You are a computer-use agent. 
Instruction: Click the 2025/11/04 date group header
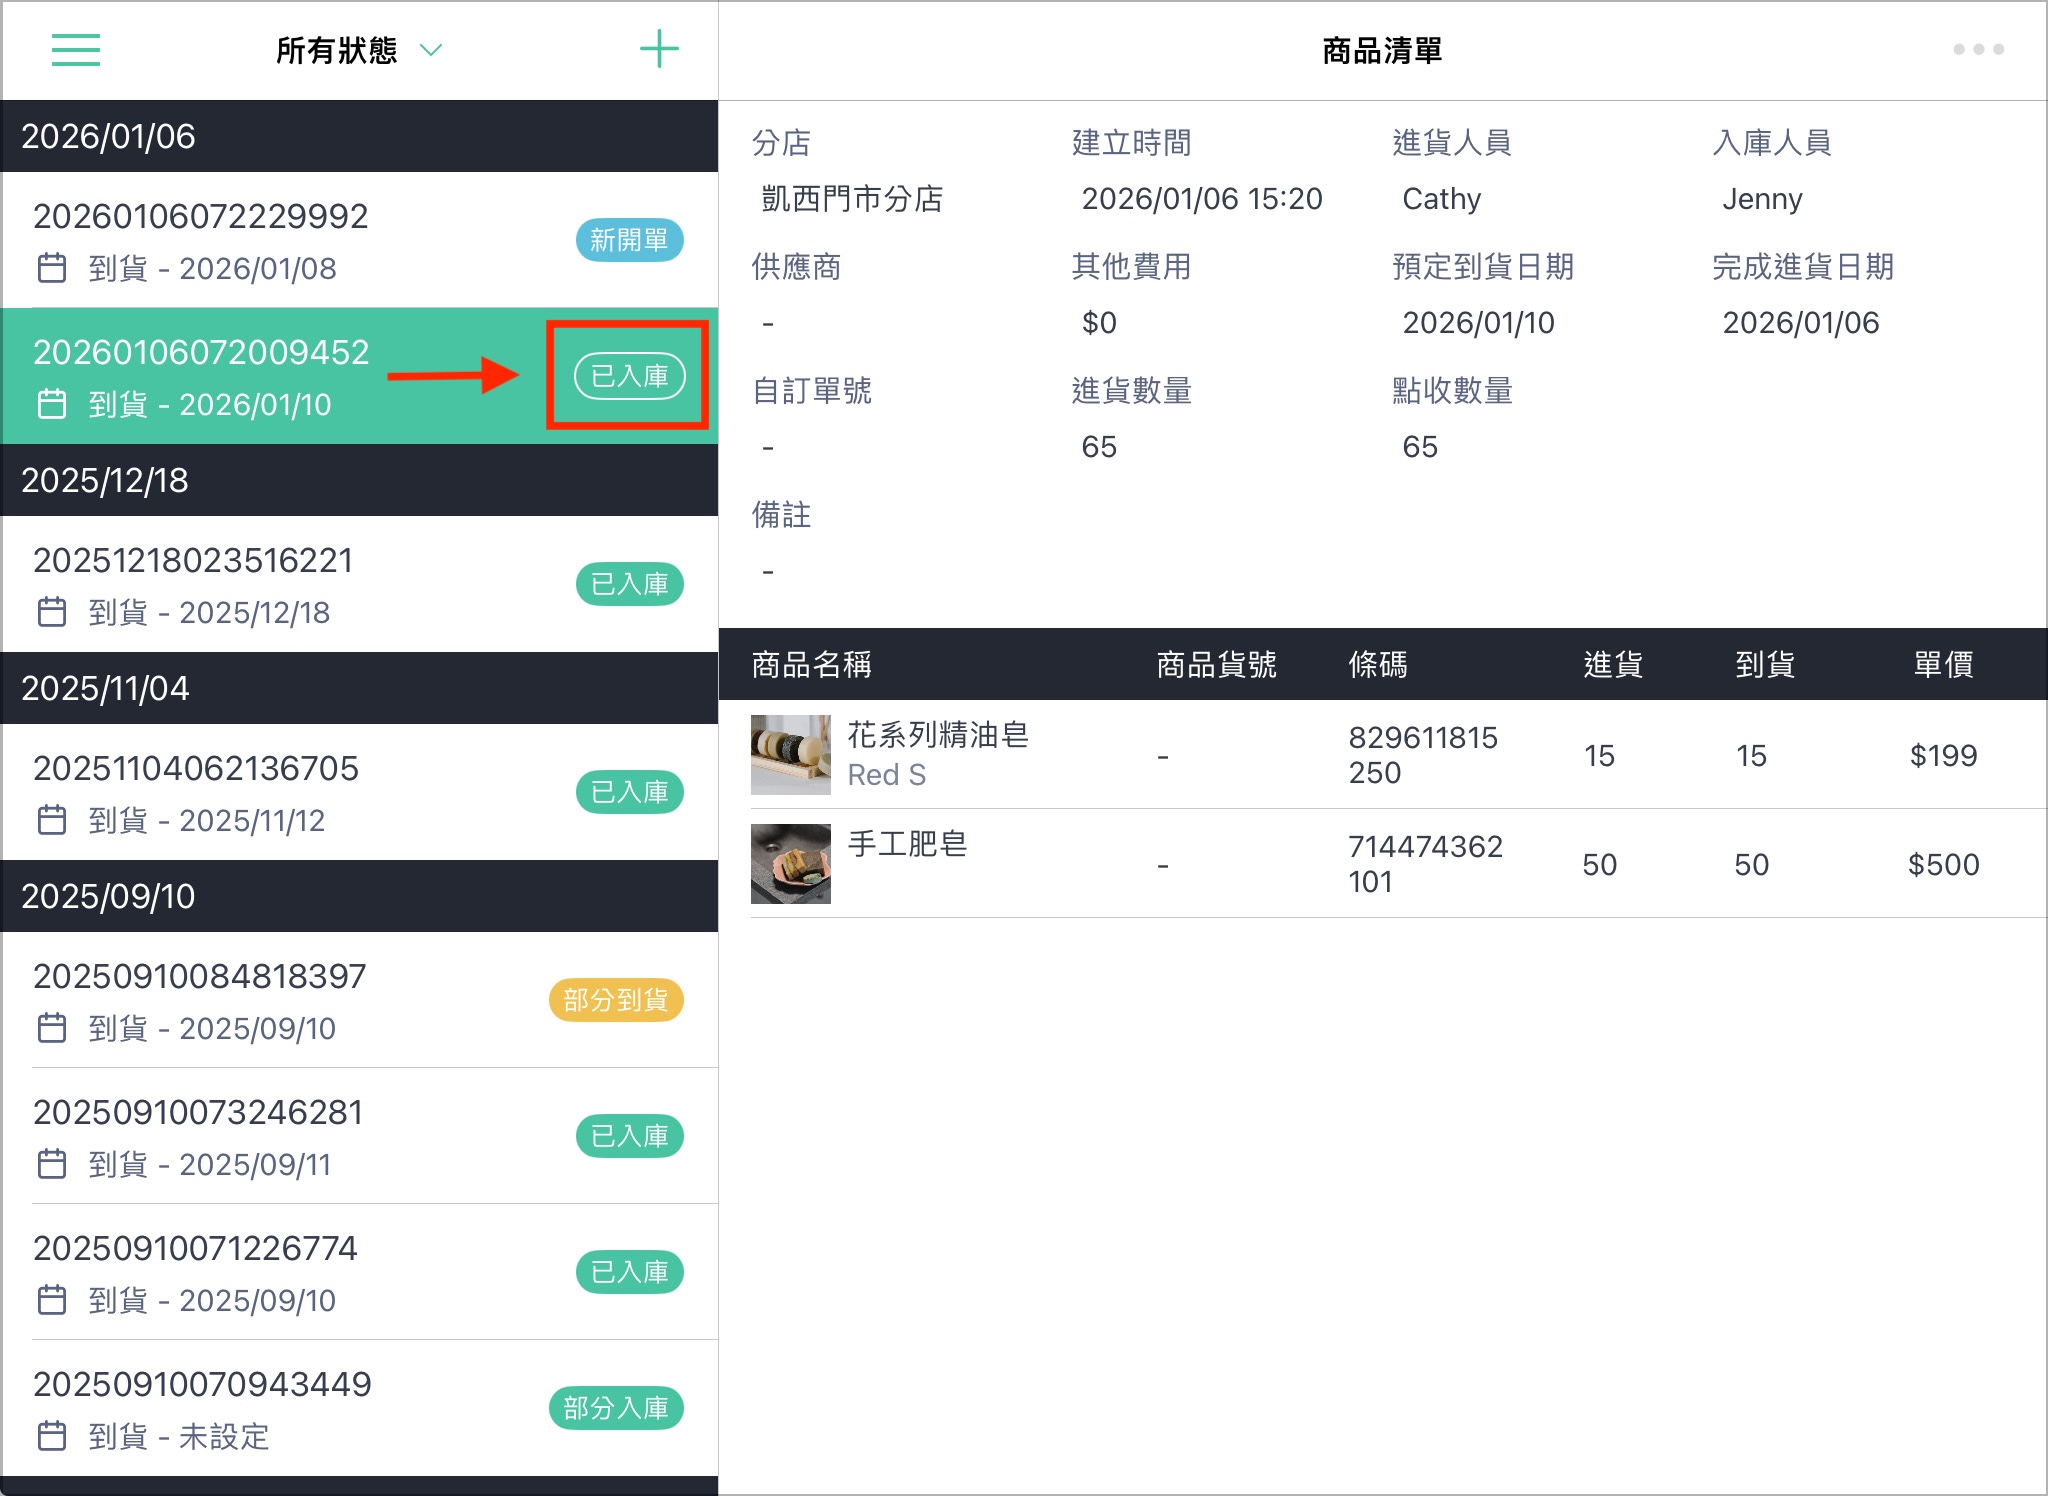360,688
